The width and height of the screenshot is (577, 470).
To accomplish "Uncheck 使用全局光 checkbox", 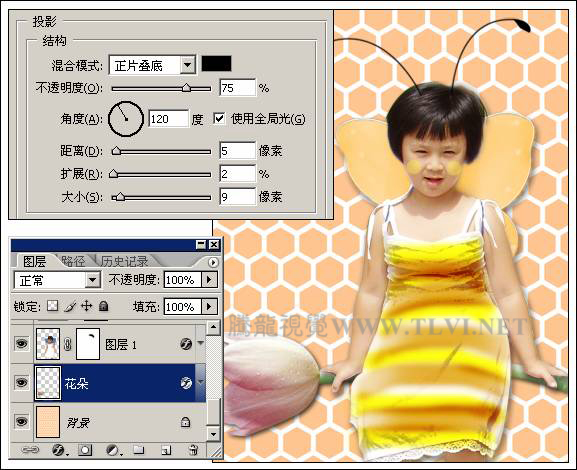I will tap(219, 119).
